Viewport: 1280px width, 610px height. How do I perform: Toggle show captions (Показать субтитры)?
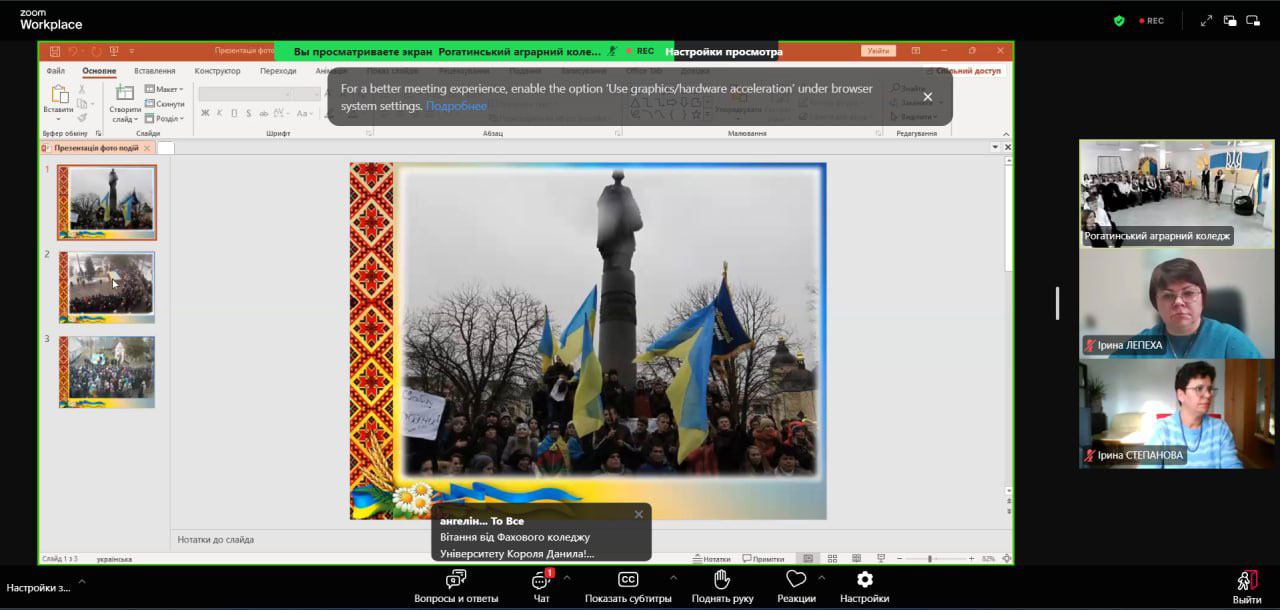[x=628, y=580]
